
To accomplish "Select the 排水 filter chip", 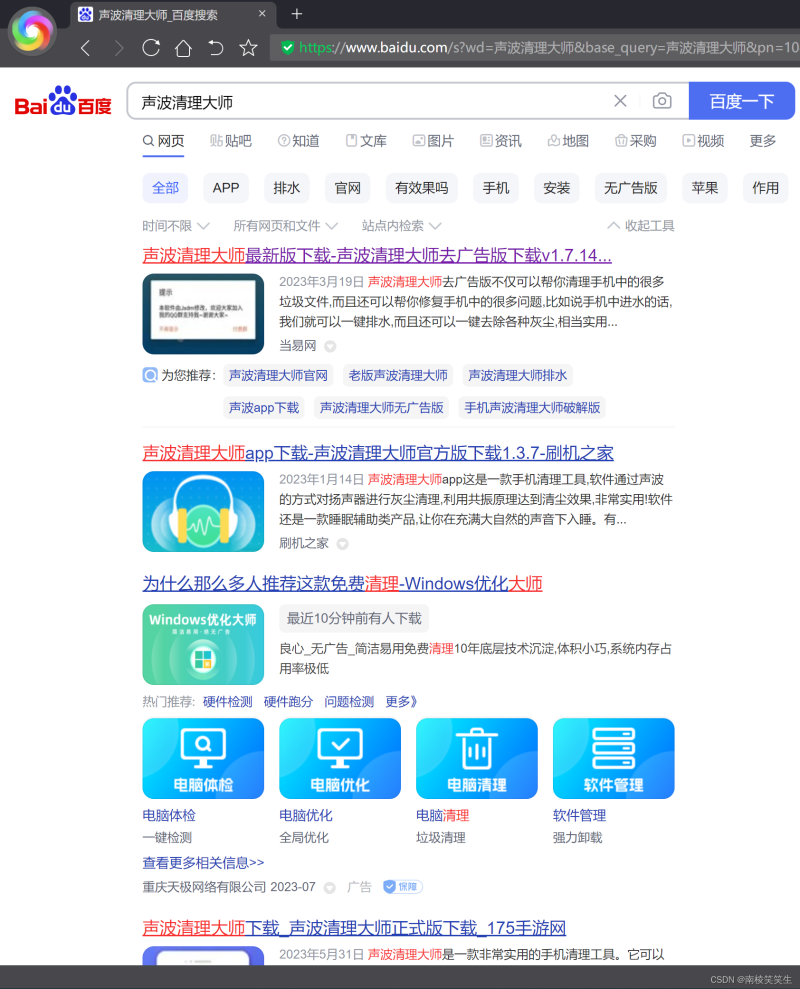I will point(286,188).
